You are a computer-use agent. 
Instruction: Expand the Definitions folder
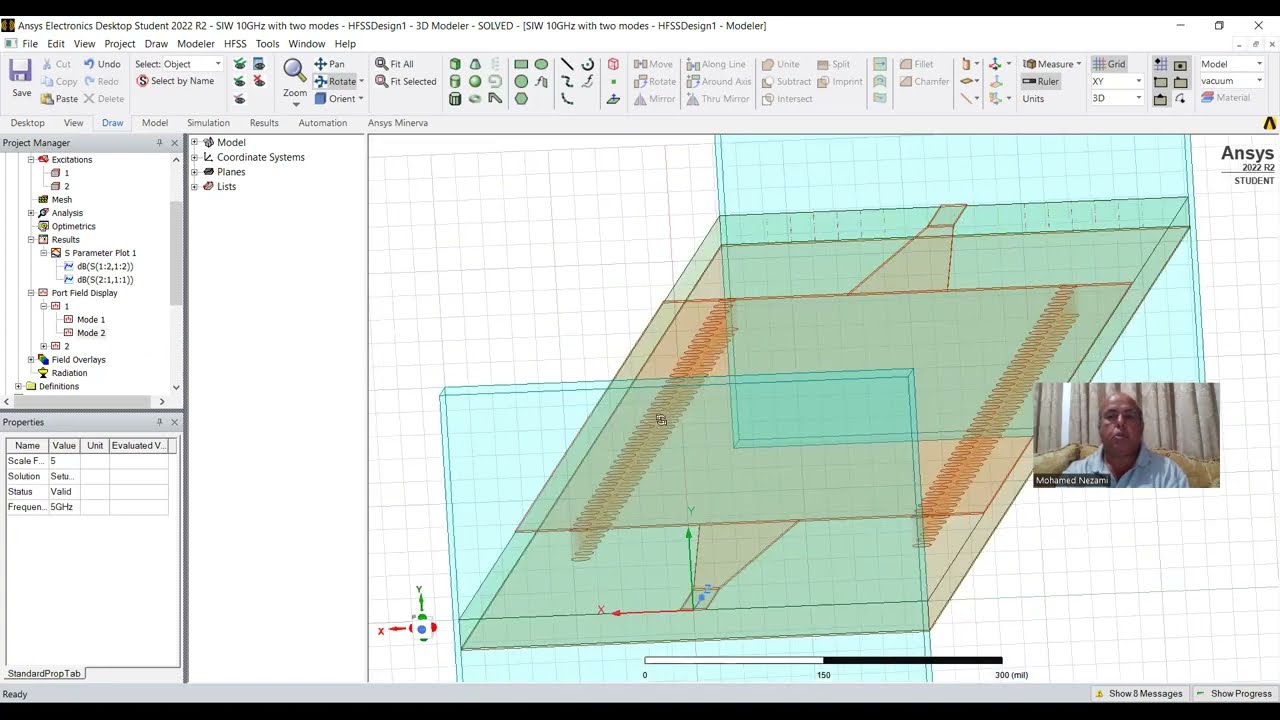(x=18, y=386)
